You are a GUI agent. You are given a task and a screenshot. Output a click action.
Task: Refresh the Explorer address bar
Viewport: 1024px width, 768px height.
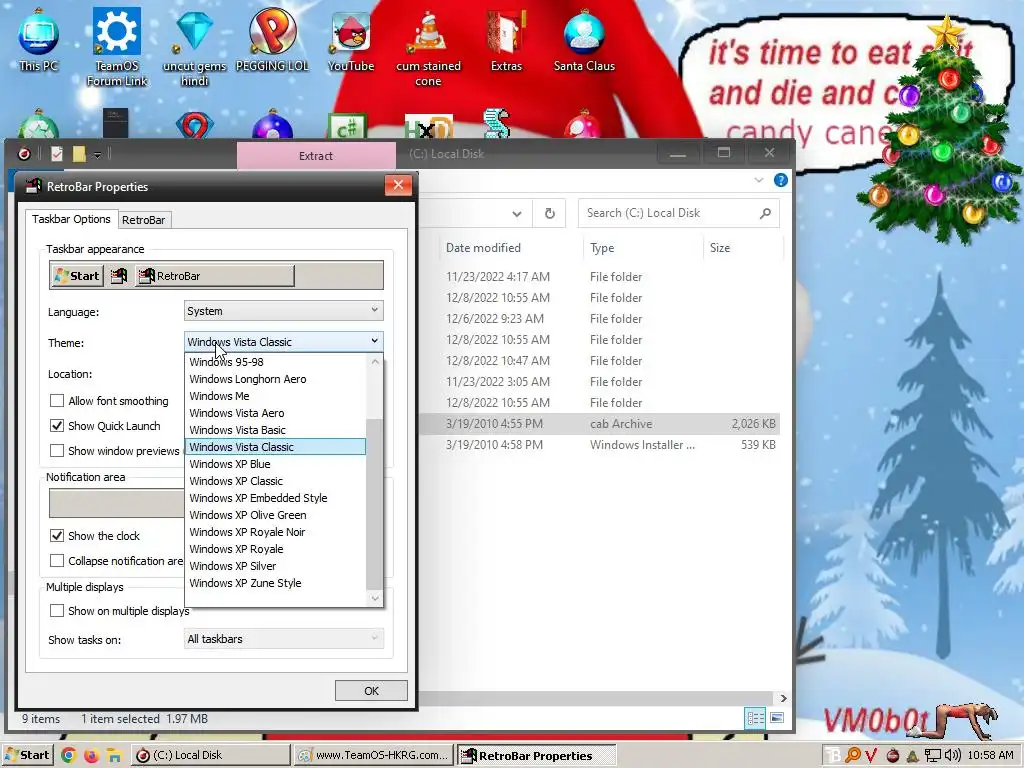(550, 214)
